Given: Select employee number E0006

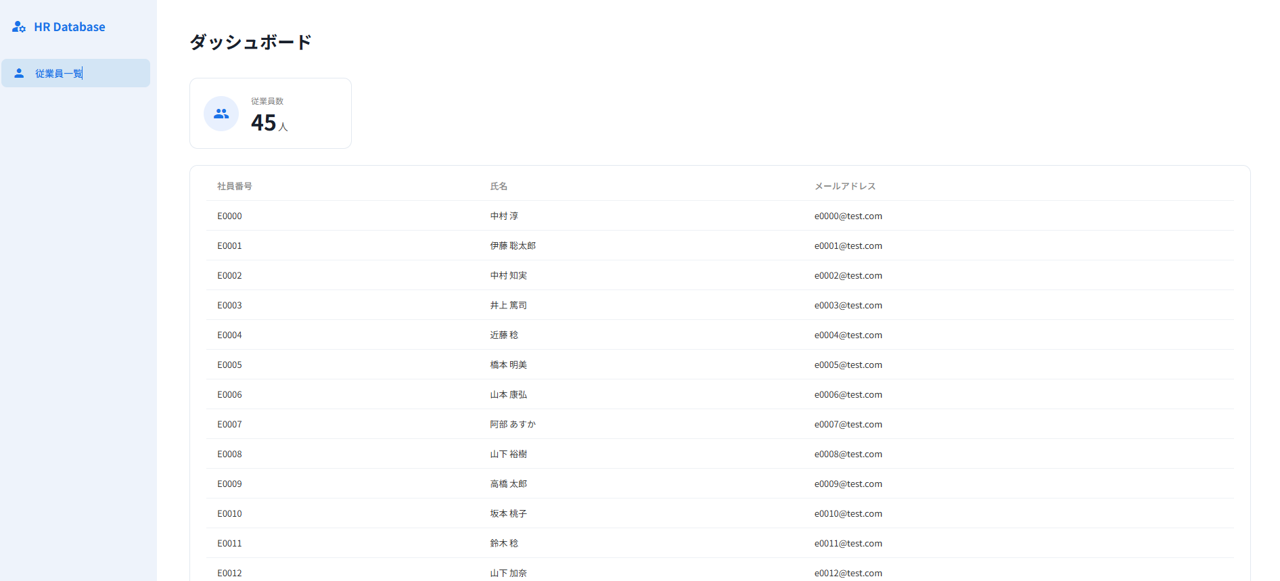Looking at the screenshot, I should (x=230, y=395).
